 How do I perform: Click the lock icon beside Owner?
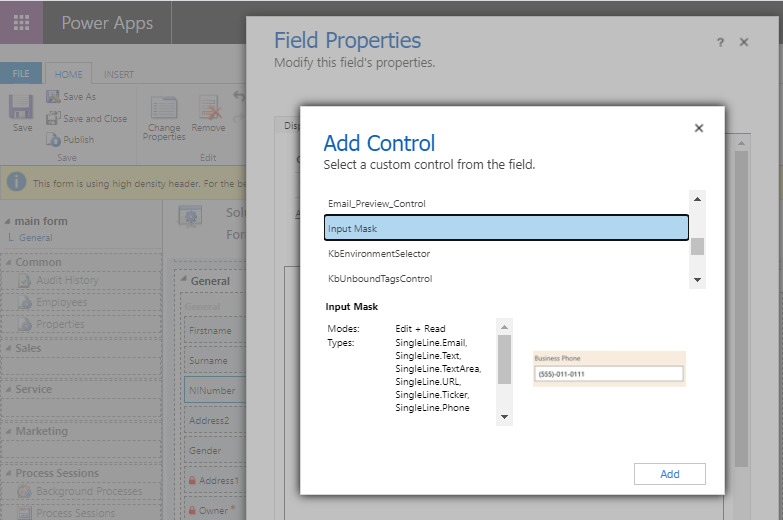click(192, 511)
